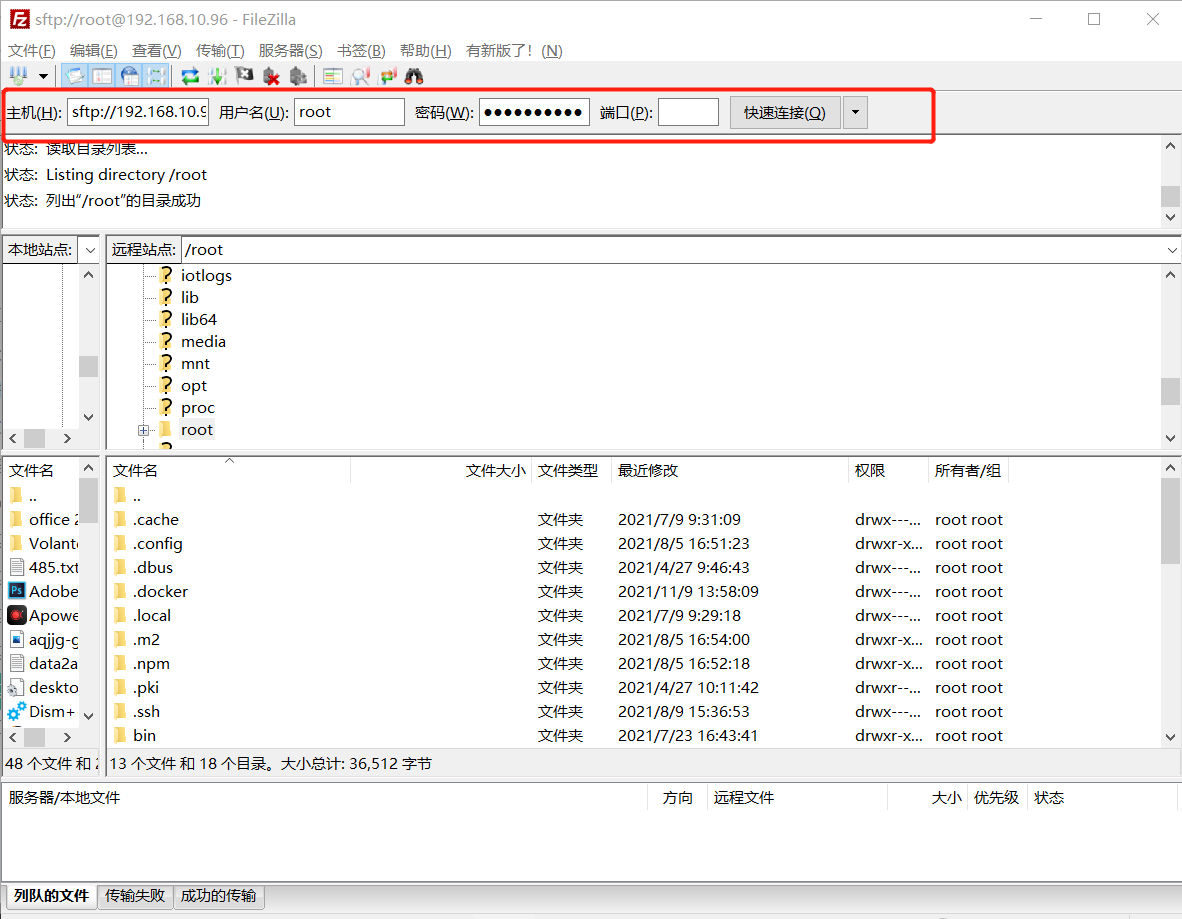The height and width of the screenshot is (919, 1182).
Task: Click the disconnect from server icon
Action: [x=271, y=76]
